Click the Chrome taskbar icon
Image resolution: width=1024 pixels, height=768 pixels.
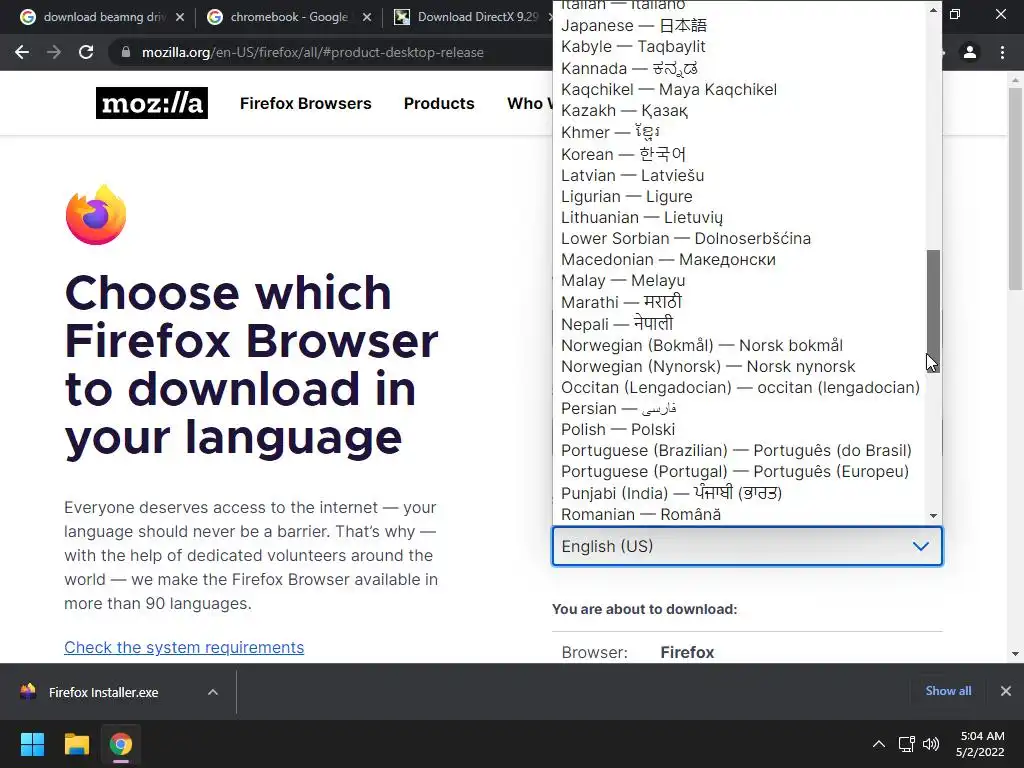121,744
